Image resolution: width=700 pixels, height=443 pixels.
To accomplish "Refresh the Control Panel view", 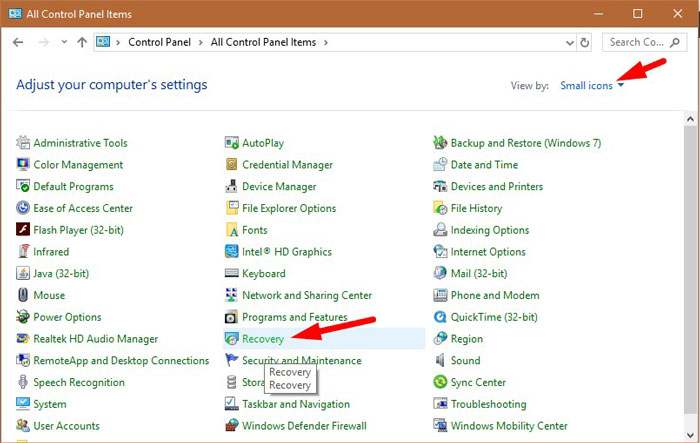I will (x=584, y=42).
